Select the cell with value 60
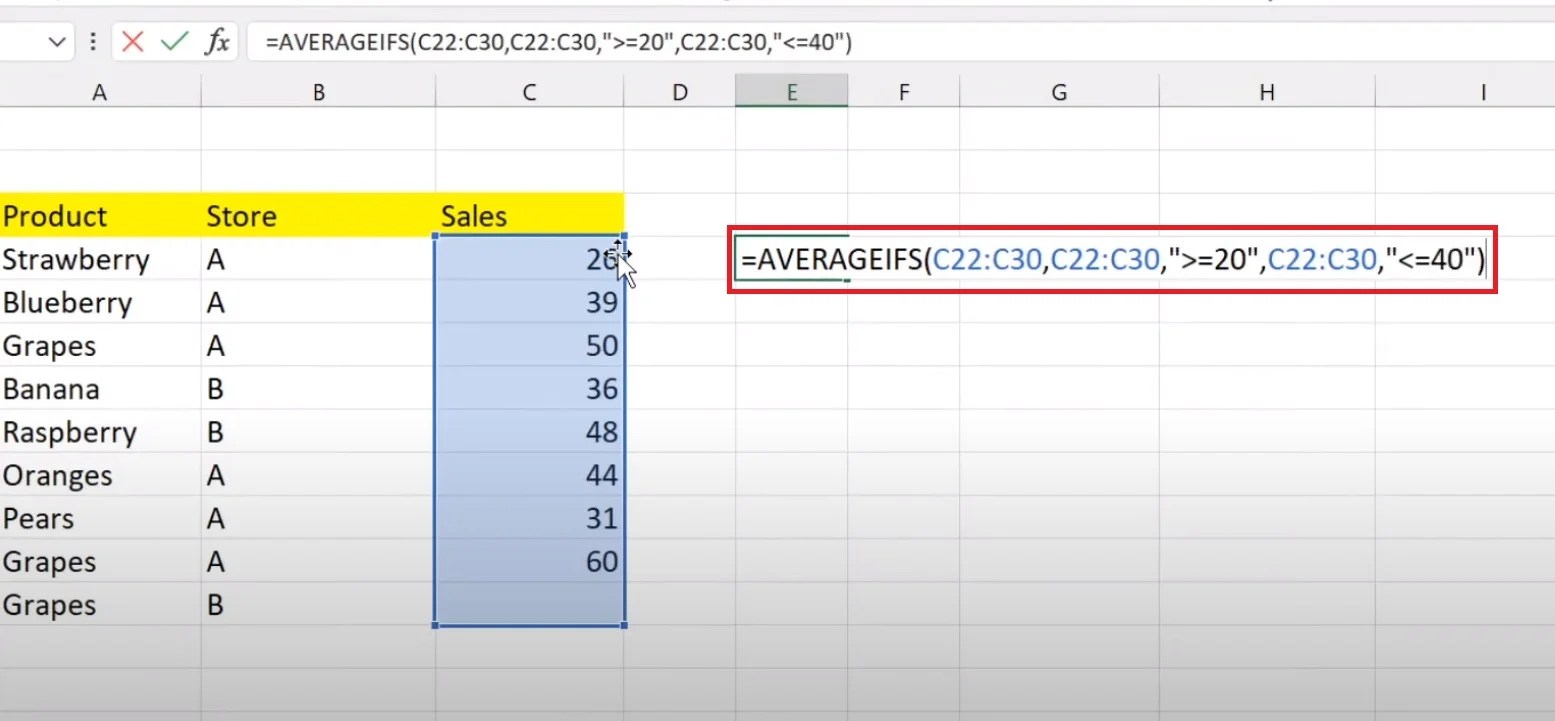 tap(528, 561)
